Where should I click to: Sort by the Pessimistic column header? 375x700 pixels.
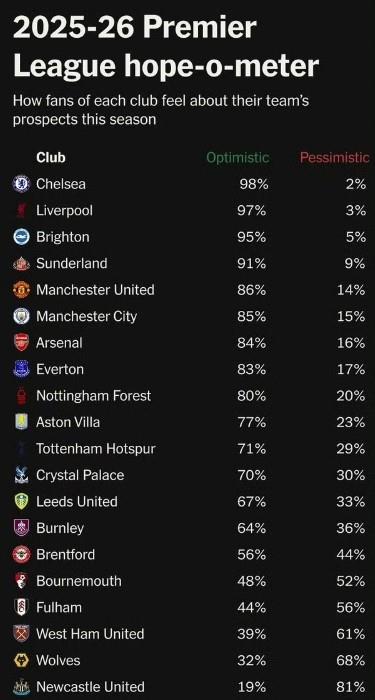pos(334,158)
